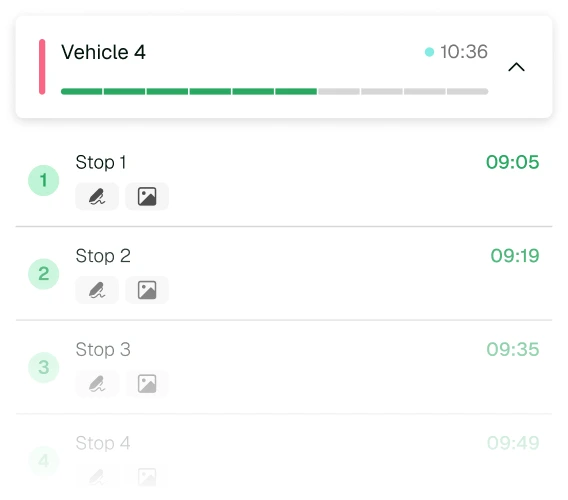Click the Stop 1 label
Viewport: 568px width, 500px height.
coord(101,162)
